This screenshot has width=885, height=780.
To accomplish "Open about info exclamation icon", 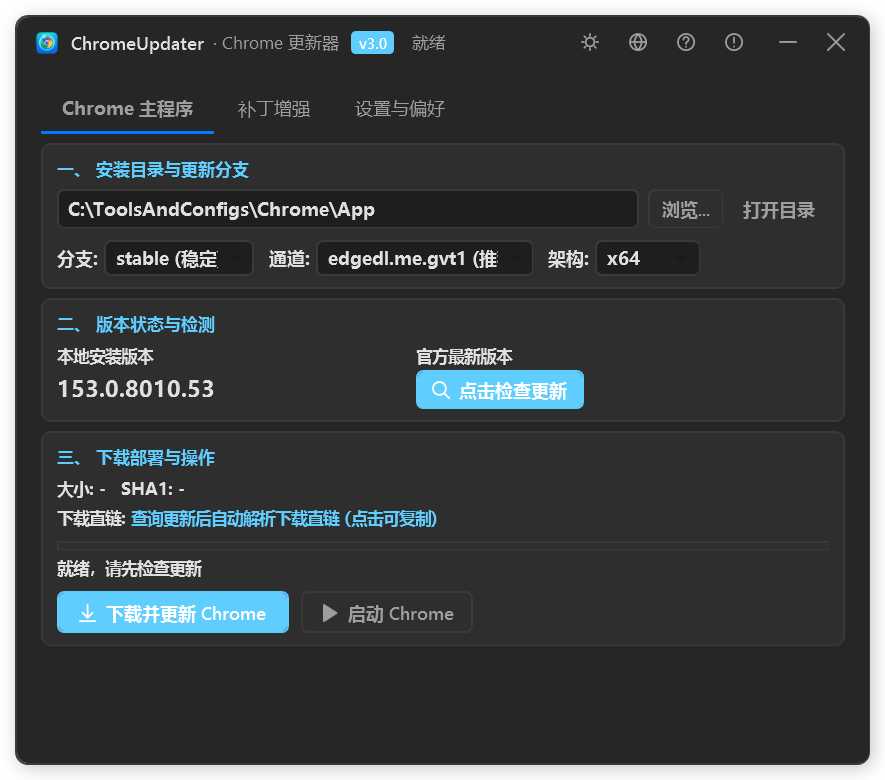I will click(734, 42).
